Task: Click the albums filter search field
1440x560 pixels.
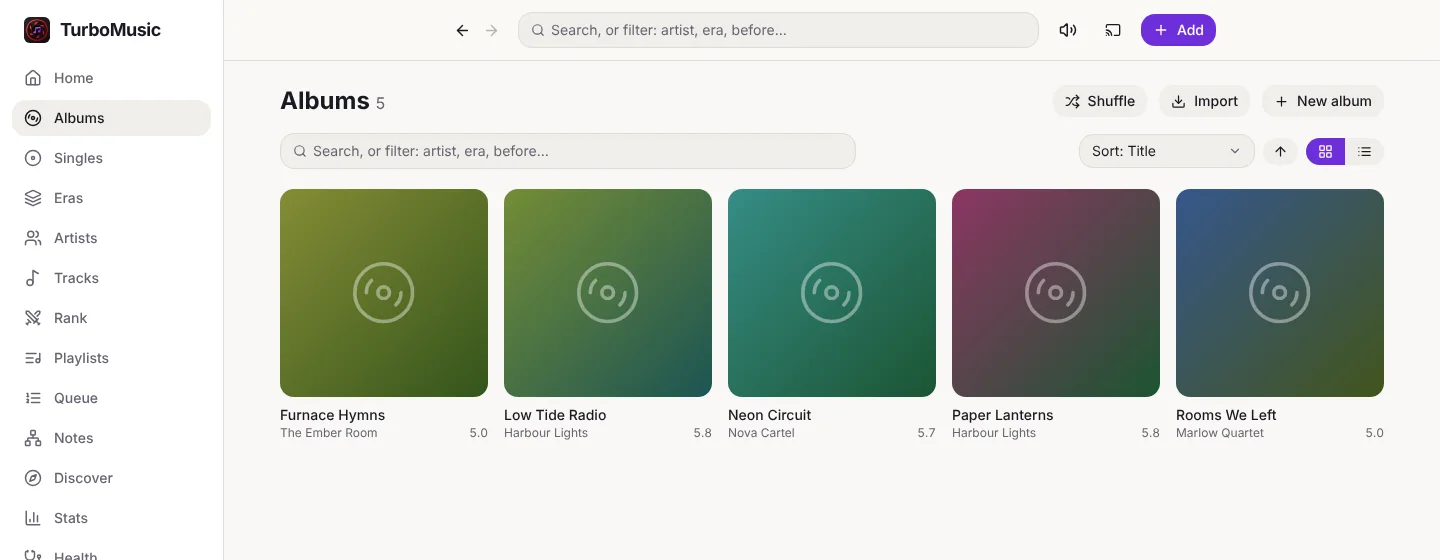Action: pos(568,151)
